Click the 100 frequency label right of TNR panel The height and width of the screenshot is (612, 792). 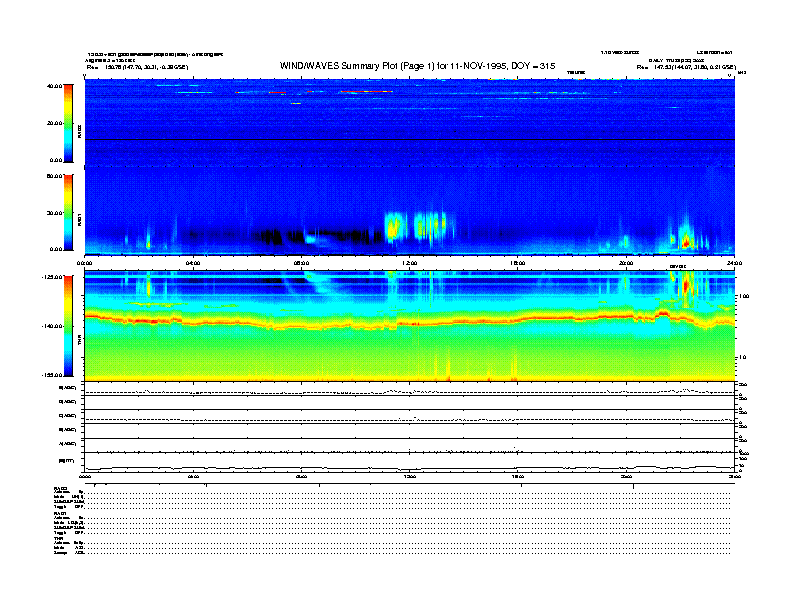point(744,296)
